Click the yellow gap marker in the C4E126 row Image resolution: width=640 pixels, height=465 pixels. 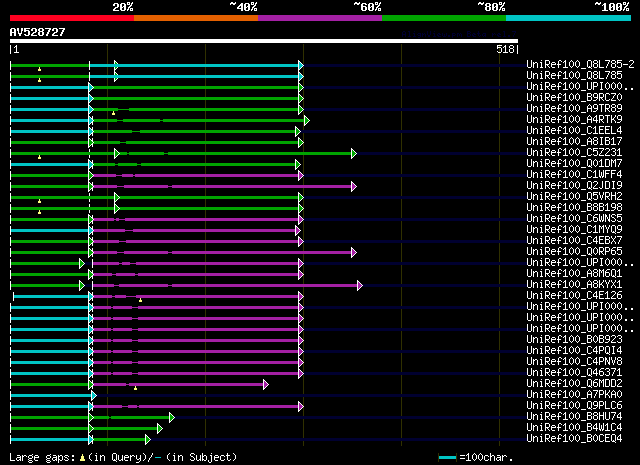[x=140, y=300]
